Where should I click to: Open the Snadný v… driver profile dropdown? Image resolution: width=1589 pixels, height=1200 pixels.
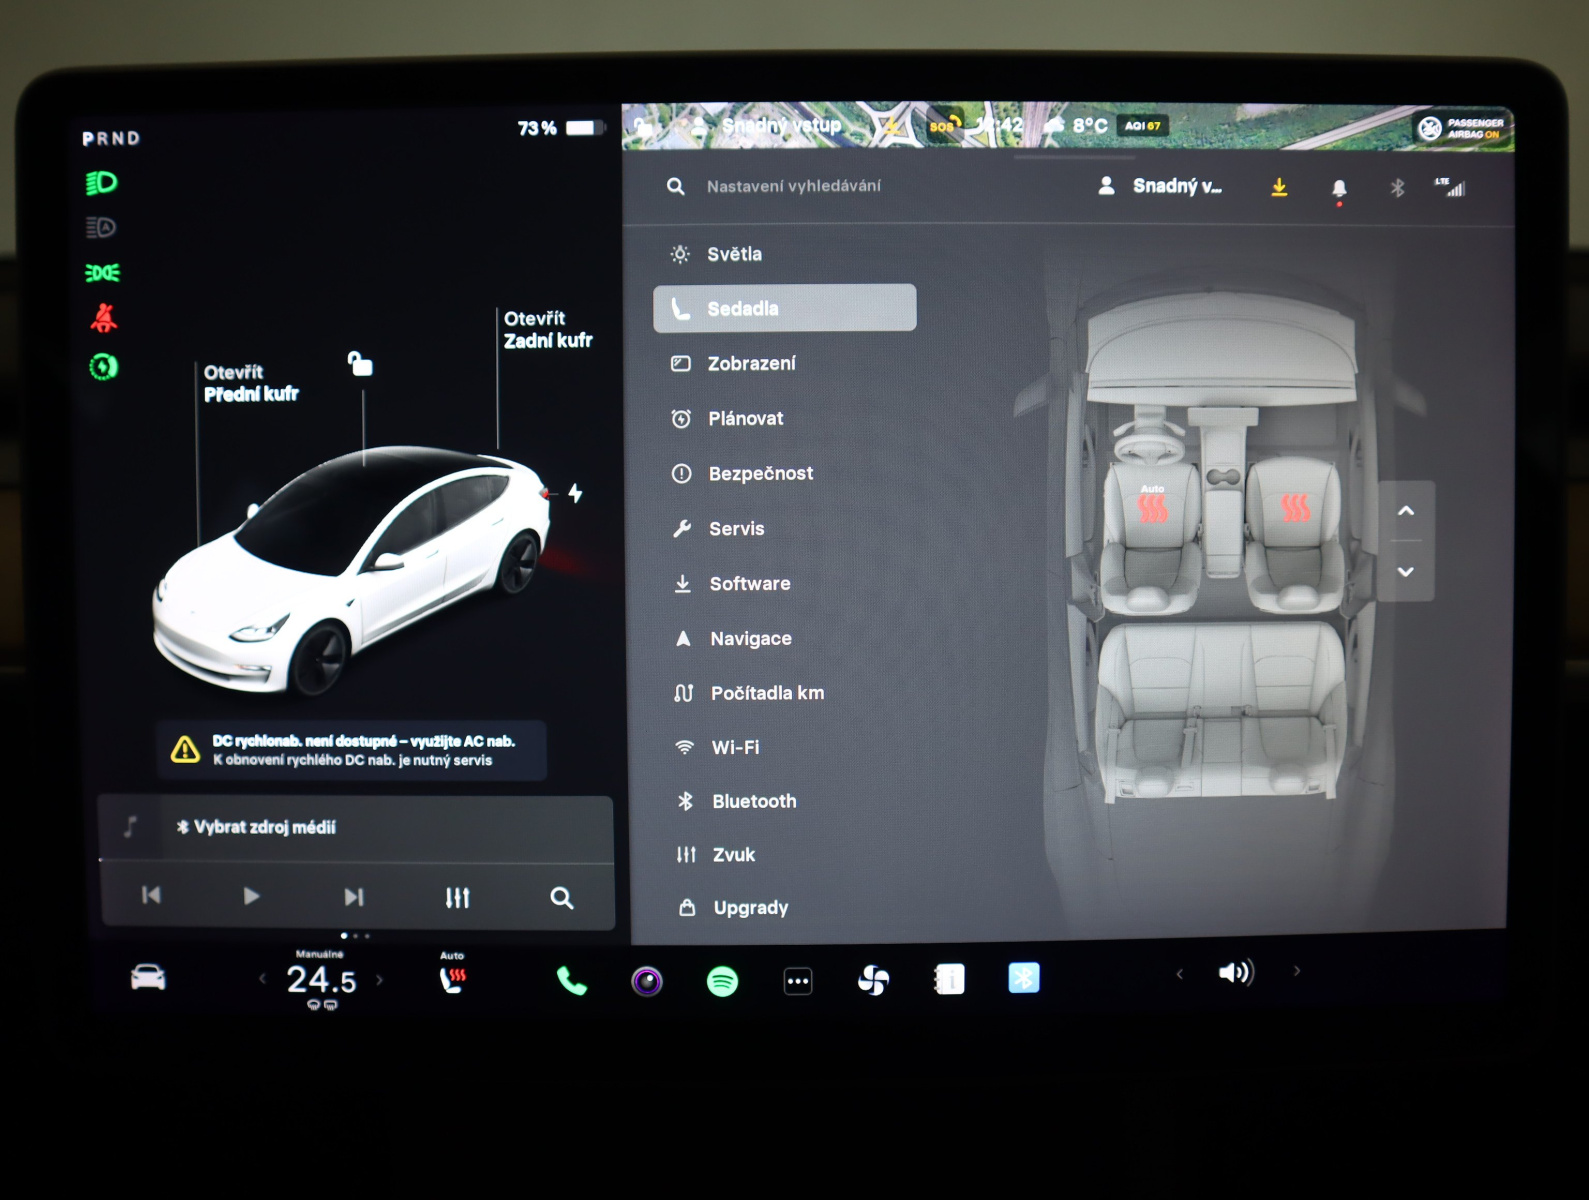(x=1161, y=186)
